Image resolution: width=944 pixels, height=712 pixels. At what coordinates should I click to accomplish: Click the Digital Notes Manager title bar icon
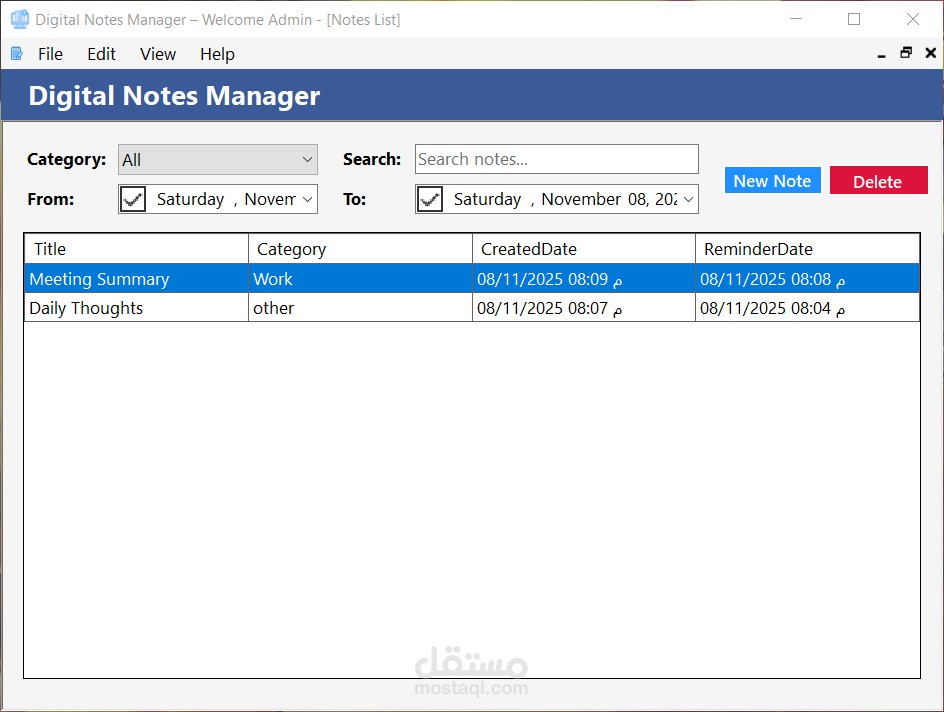19,19
